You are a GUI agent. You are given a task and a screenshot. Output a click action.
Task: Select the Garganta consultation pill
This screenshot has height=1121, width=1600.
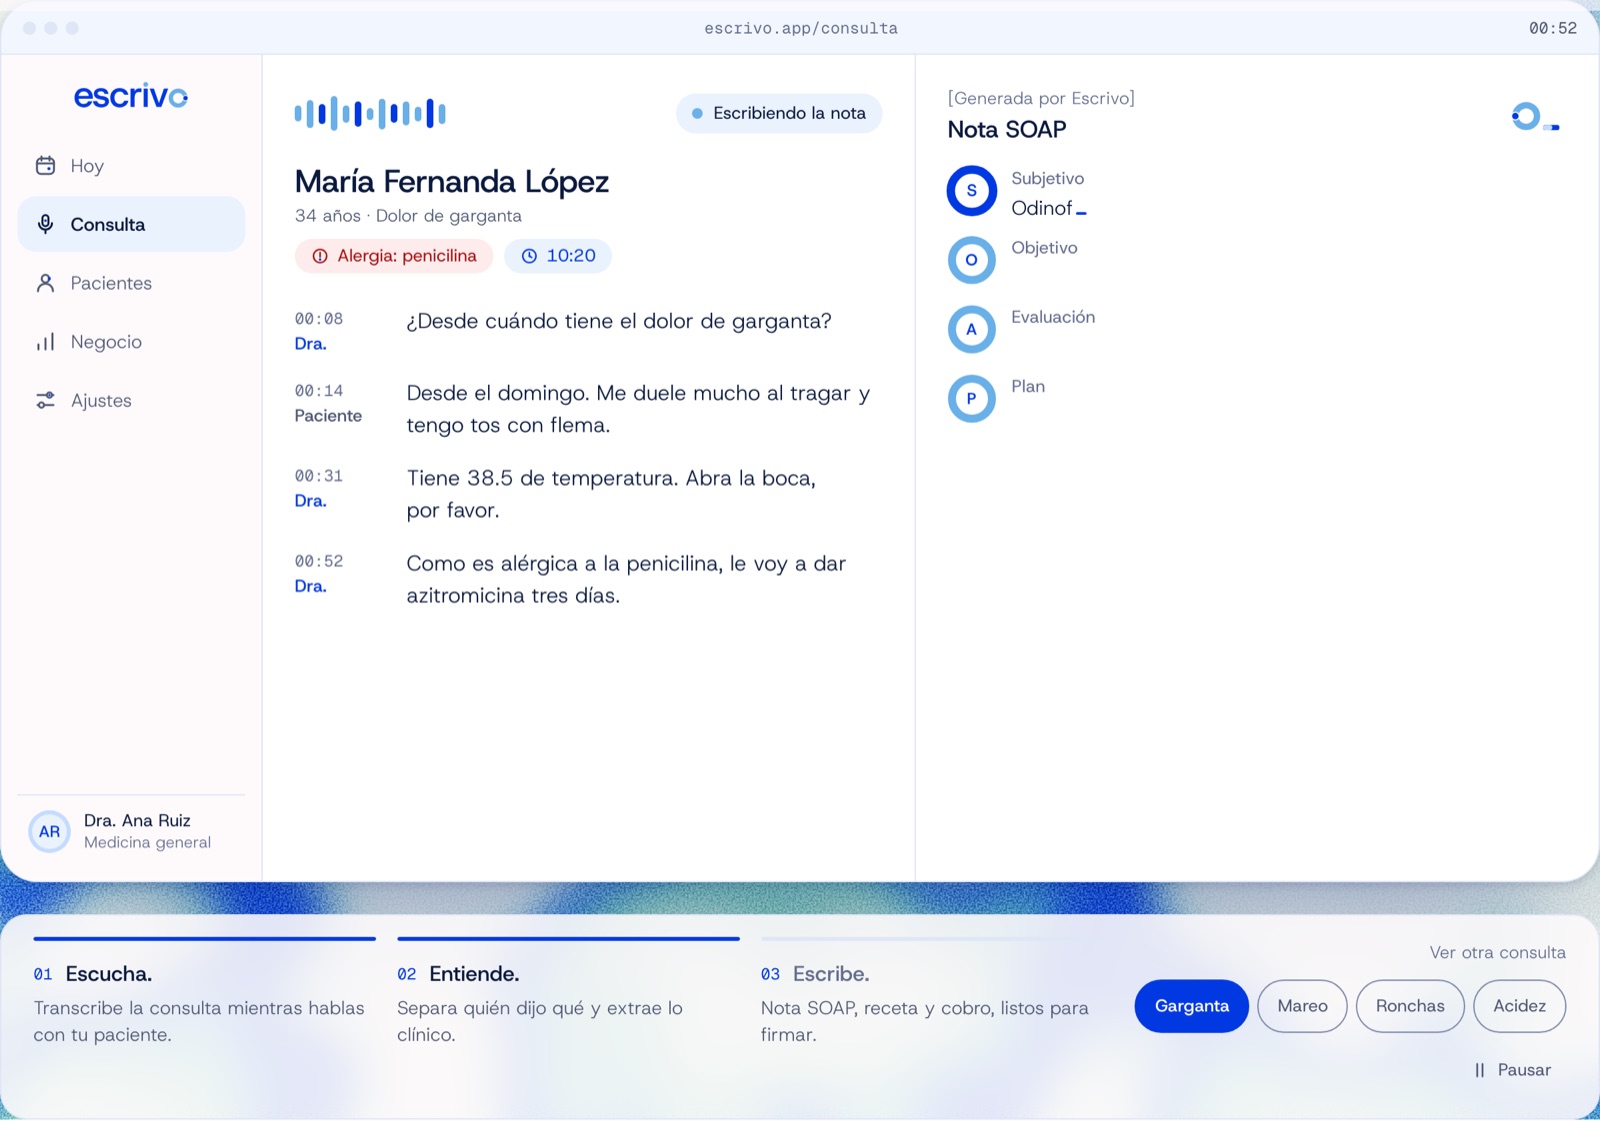tap(1191, 1006)
